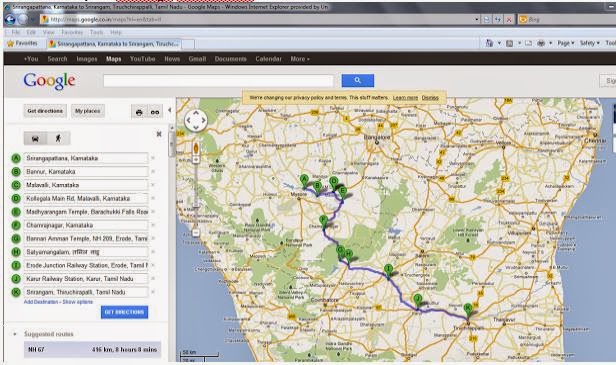Click the orange Street View pegman
This screenshot has height=365, width=616.
click(196, 148)
